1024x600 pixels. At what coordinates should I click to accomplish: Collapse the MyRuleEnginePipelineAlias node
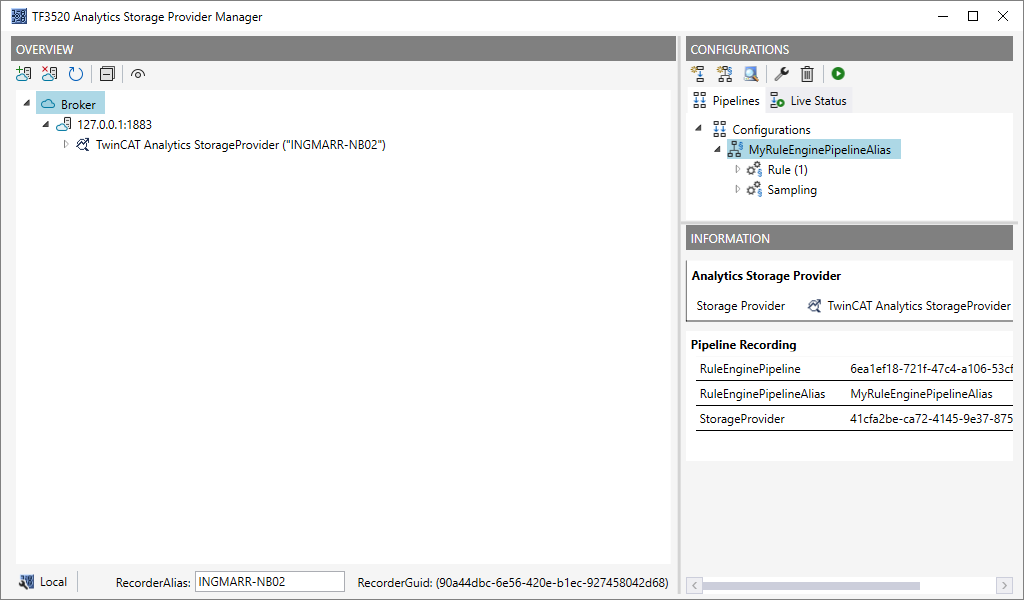click(718, 149)
